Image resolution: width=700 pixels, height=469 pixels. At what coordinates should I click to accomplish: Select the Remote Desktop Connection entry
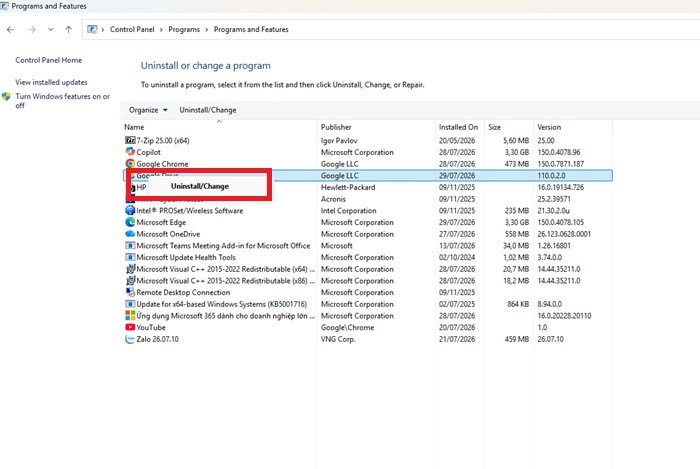(183, 292)
